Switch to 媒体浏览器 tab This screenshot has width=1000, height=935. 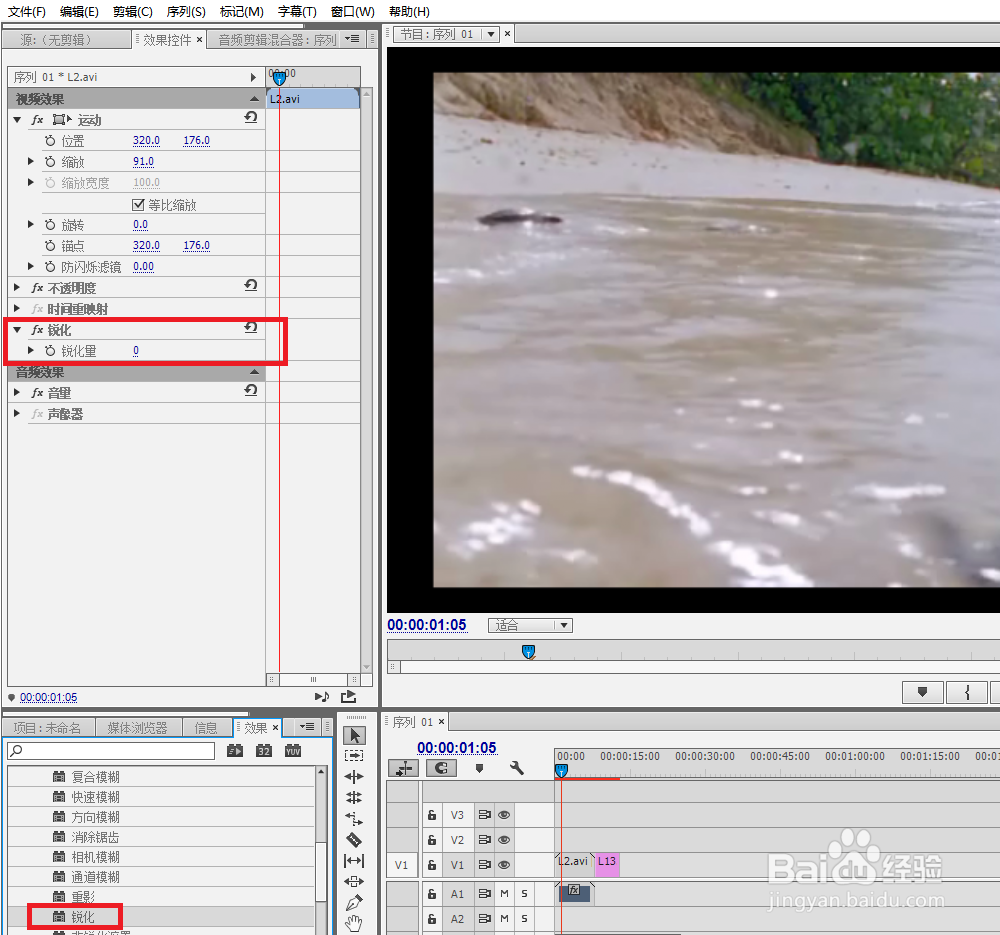137,728
